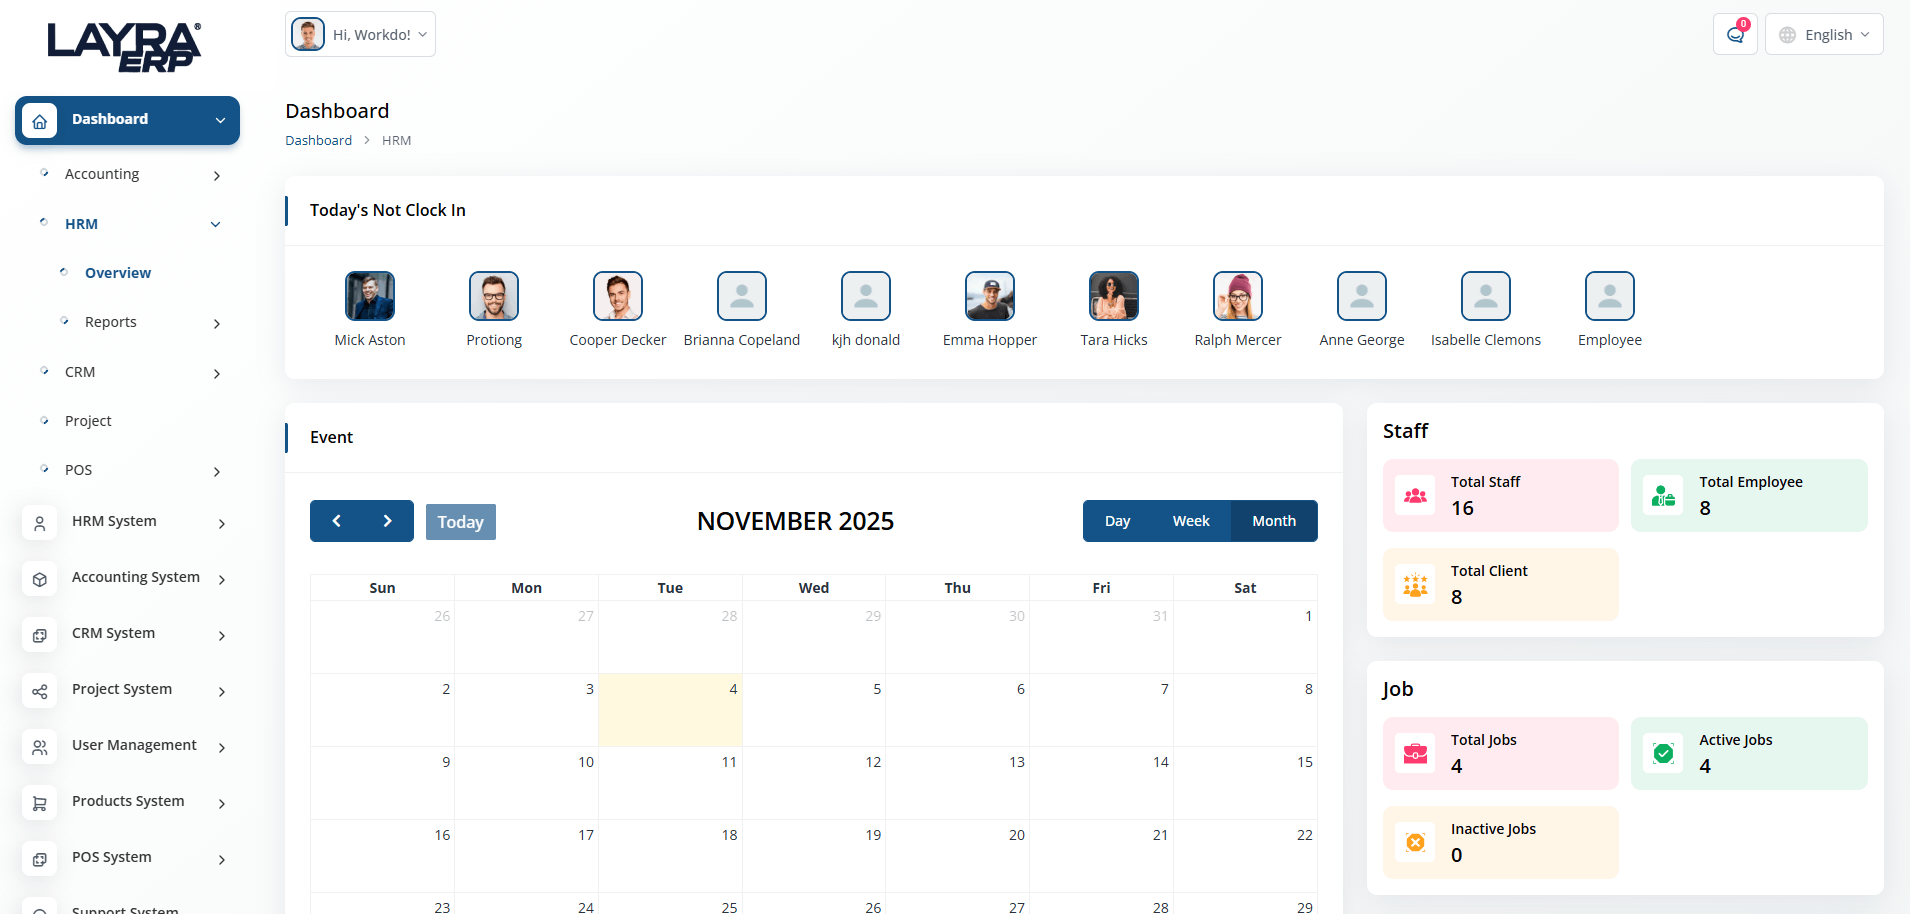The image size is (1910, 914).
Task: Select Cooper Decker's profile photo
Action: click(618, 296)
